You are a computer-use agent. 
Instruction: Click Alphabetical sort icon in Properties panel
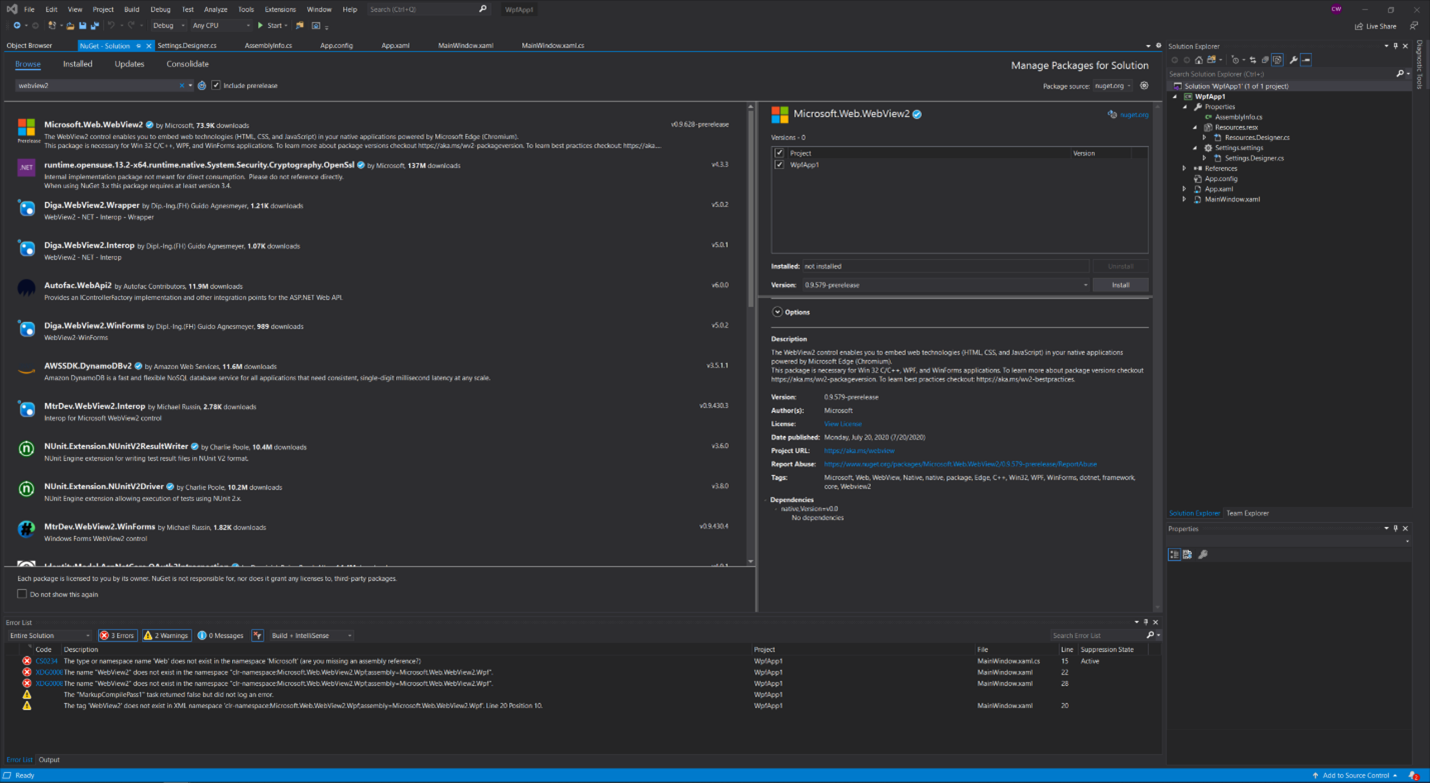pos(1188,554)
